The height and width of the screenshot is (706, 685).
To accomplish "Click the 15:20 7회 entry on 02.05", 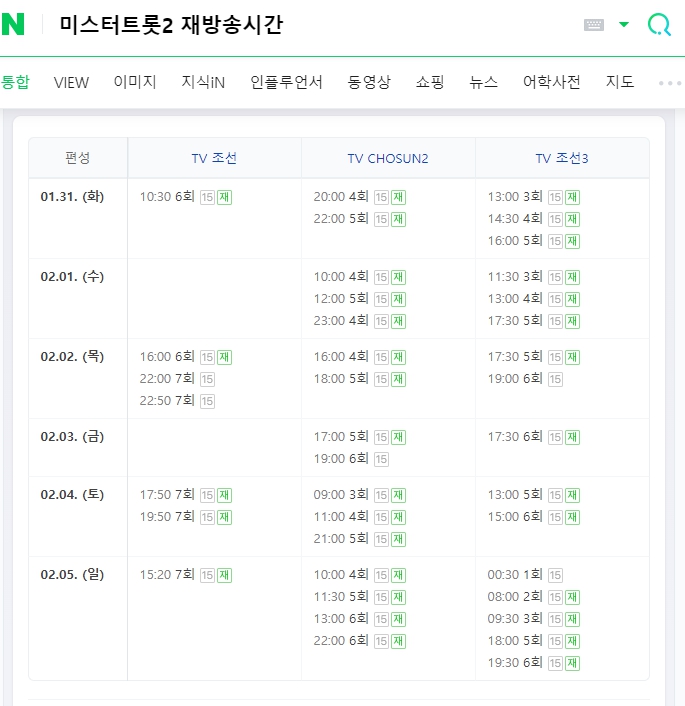I will point(167,575).
